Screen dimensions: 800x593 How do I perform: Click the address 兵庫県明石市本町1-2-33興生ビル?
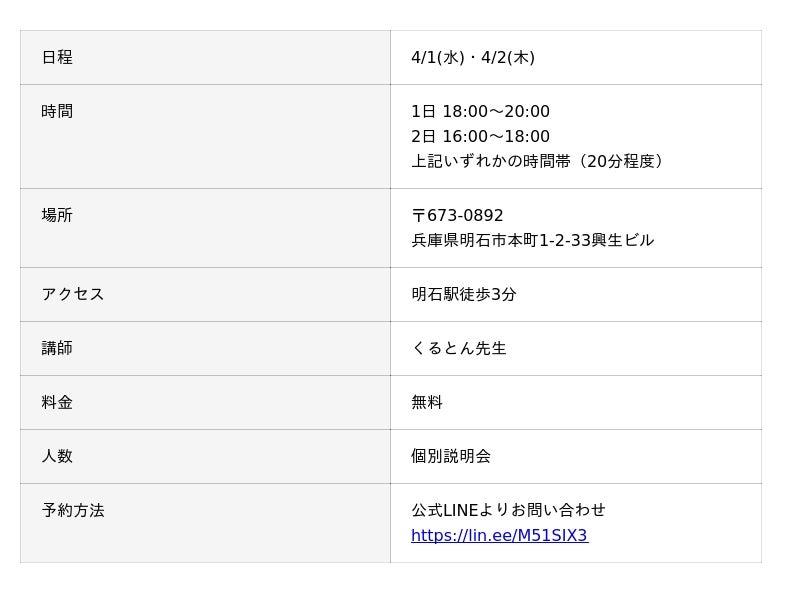(532, 241)
